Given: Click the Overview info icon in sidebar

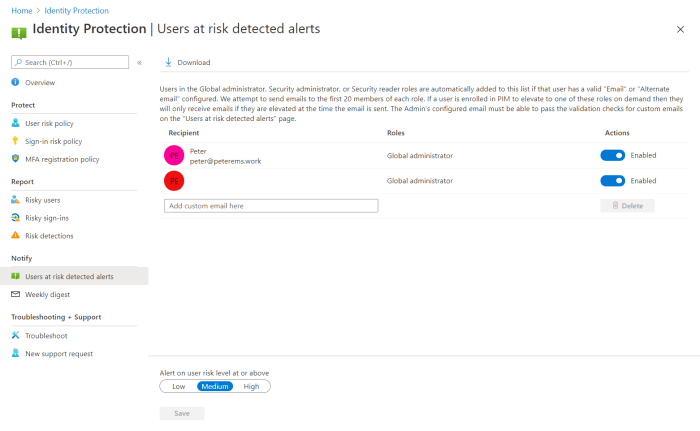Looking at the screenshot, I should pyautogui.click(x=16, y=82).
